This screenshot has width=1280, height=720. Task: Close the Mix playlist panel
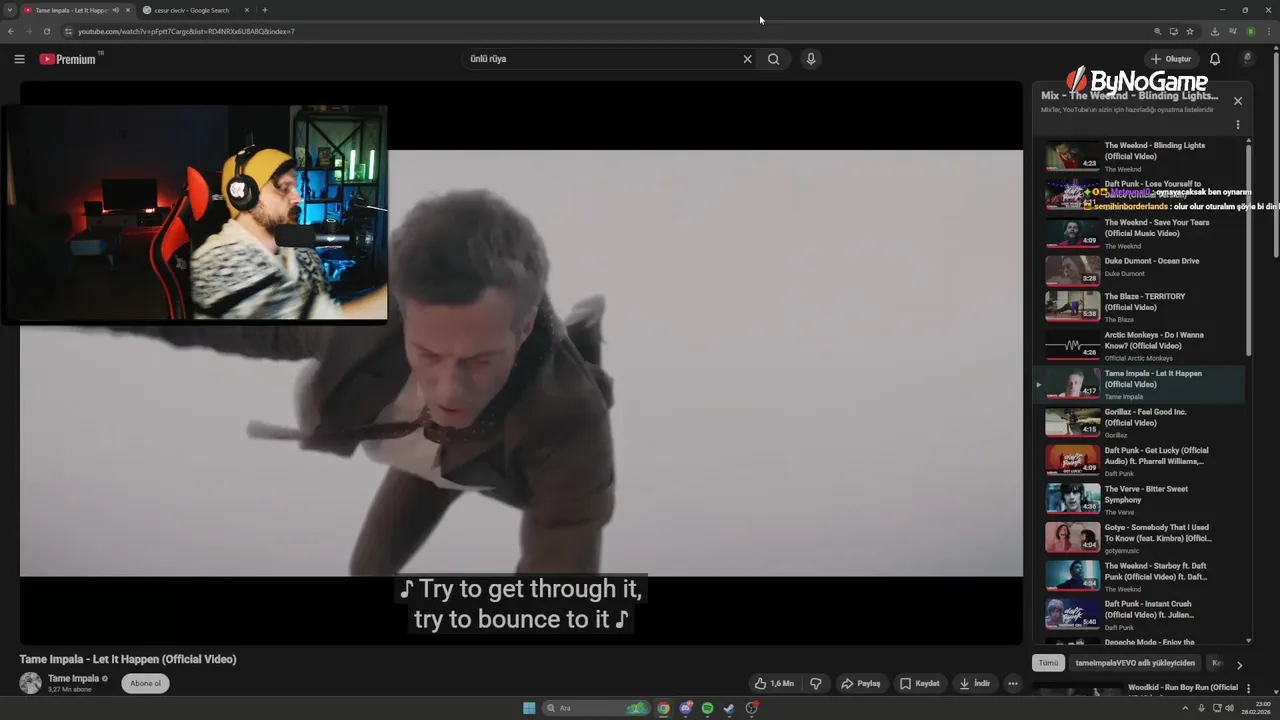click(1238, 101)
